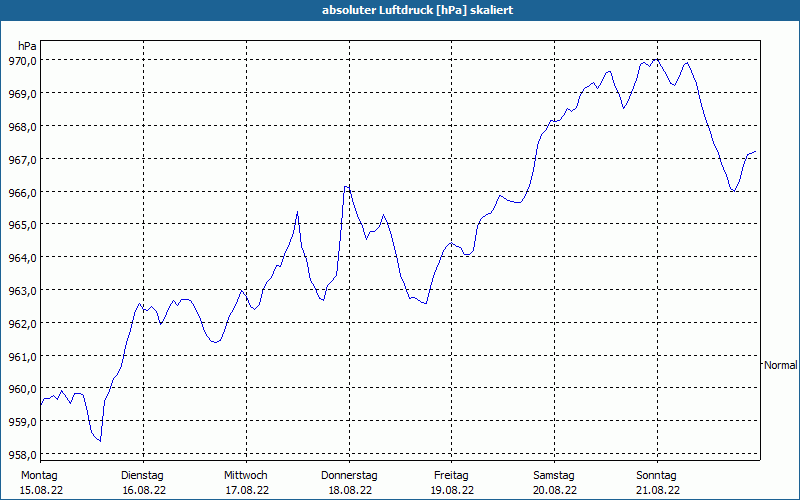Click the date 18.08.22
This screenshot has height=500, width=800.
tap(349, 490)
